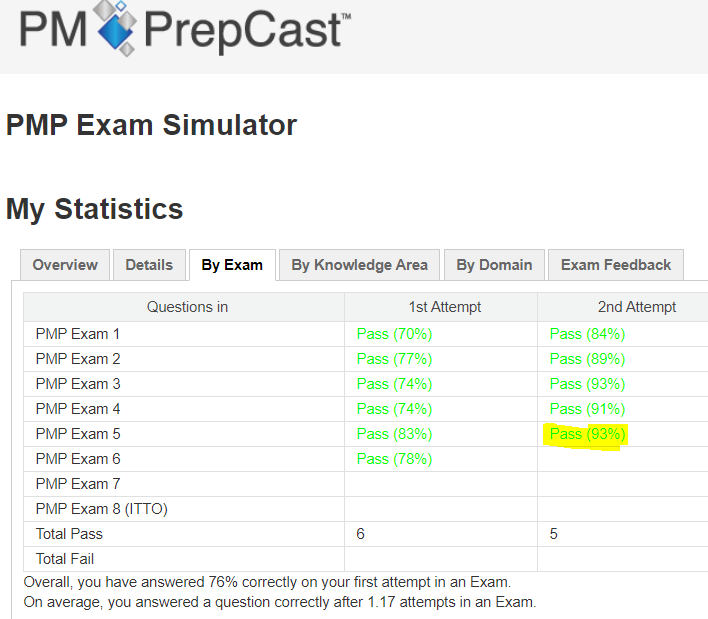The width and height of the screenshot is (708, 619).
Task: Click PMP Exam 8 (ITTO) entry
Action: click(102, 509)
